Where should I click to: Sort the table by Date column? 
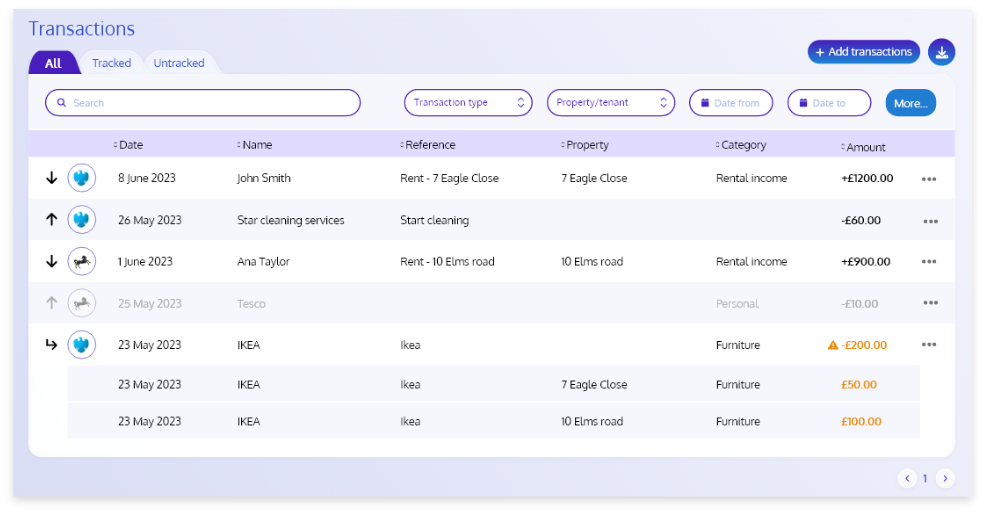point(130,145)
